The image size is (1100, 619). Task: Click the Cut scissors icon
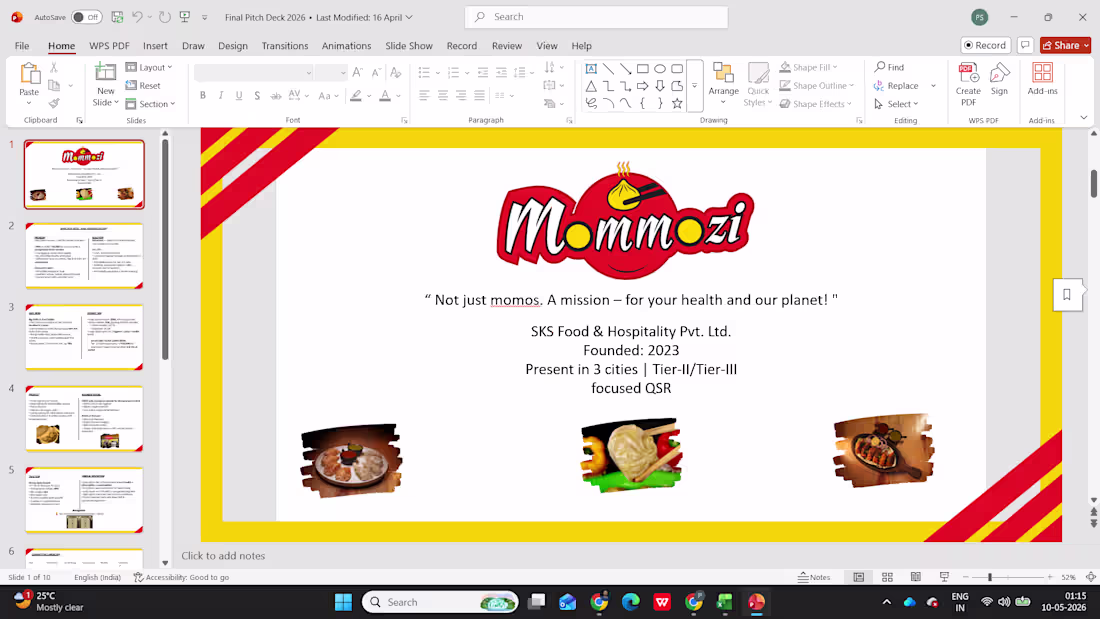(54, 68)
